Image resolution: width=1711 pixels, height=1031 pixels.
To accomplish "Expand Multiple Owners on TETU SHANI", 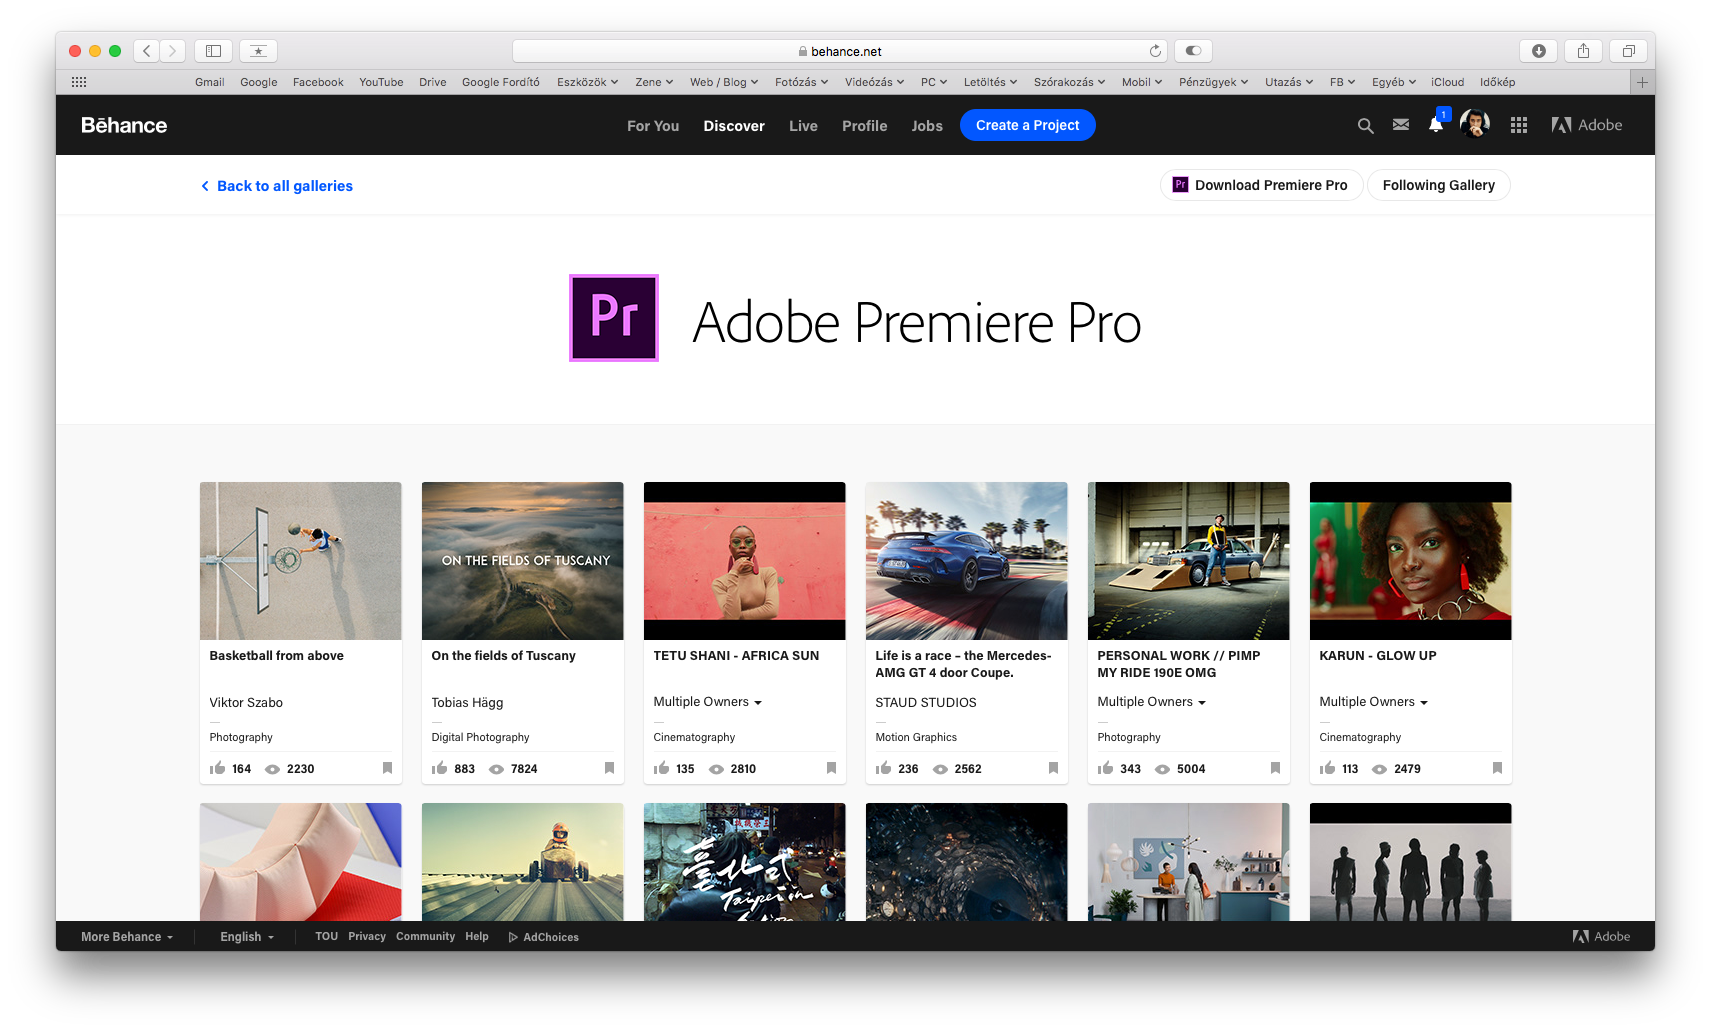I will click(x=707, y=702).
